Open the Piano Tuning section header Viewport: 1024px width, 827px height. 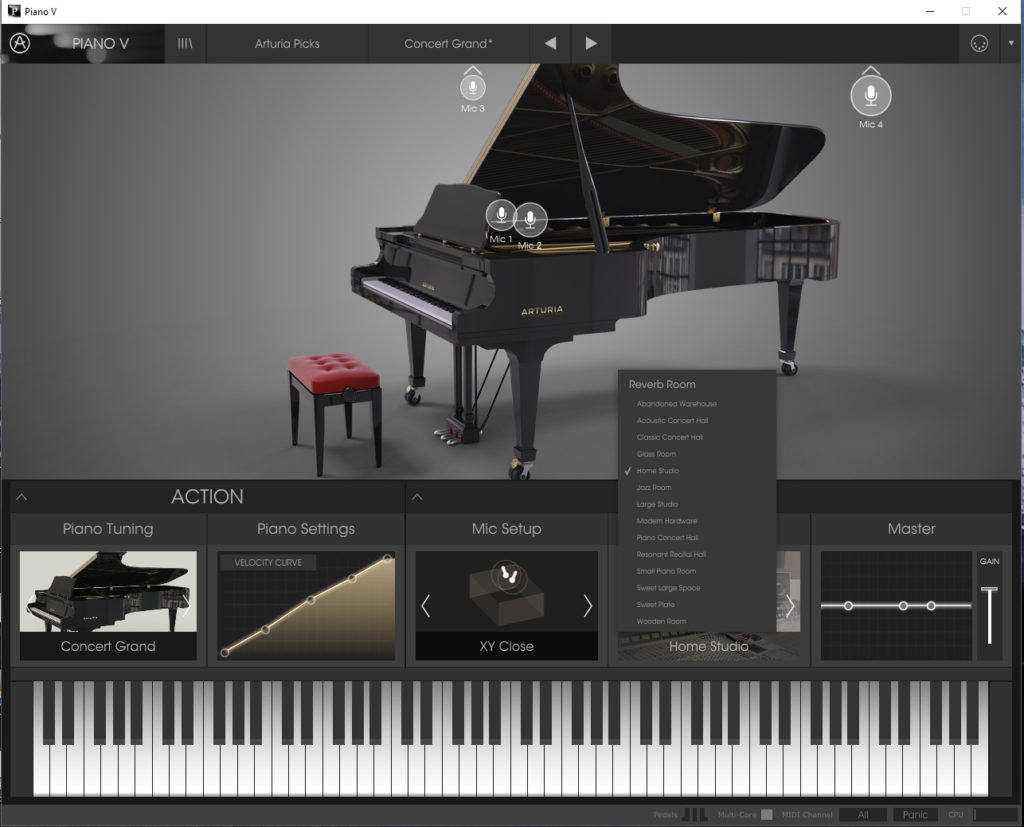tap(108, 529)
